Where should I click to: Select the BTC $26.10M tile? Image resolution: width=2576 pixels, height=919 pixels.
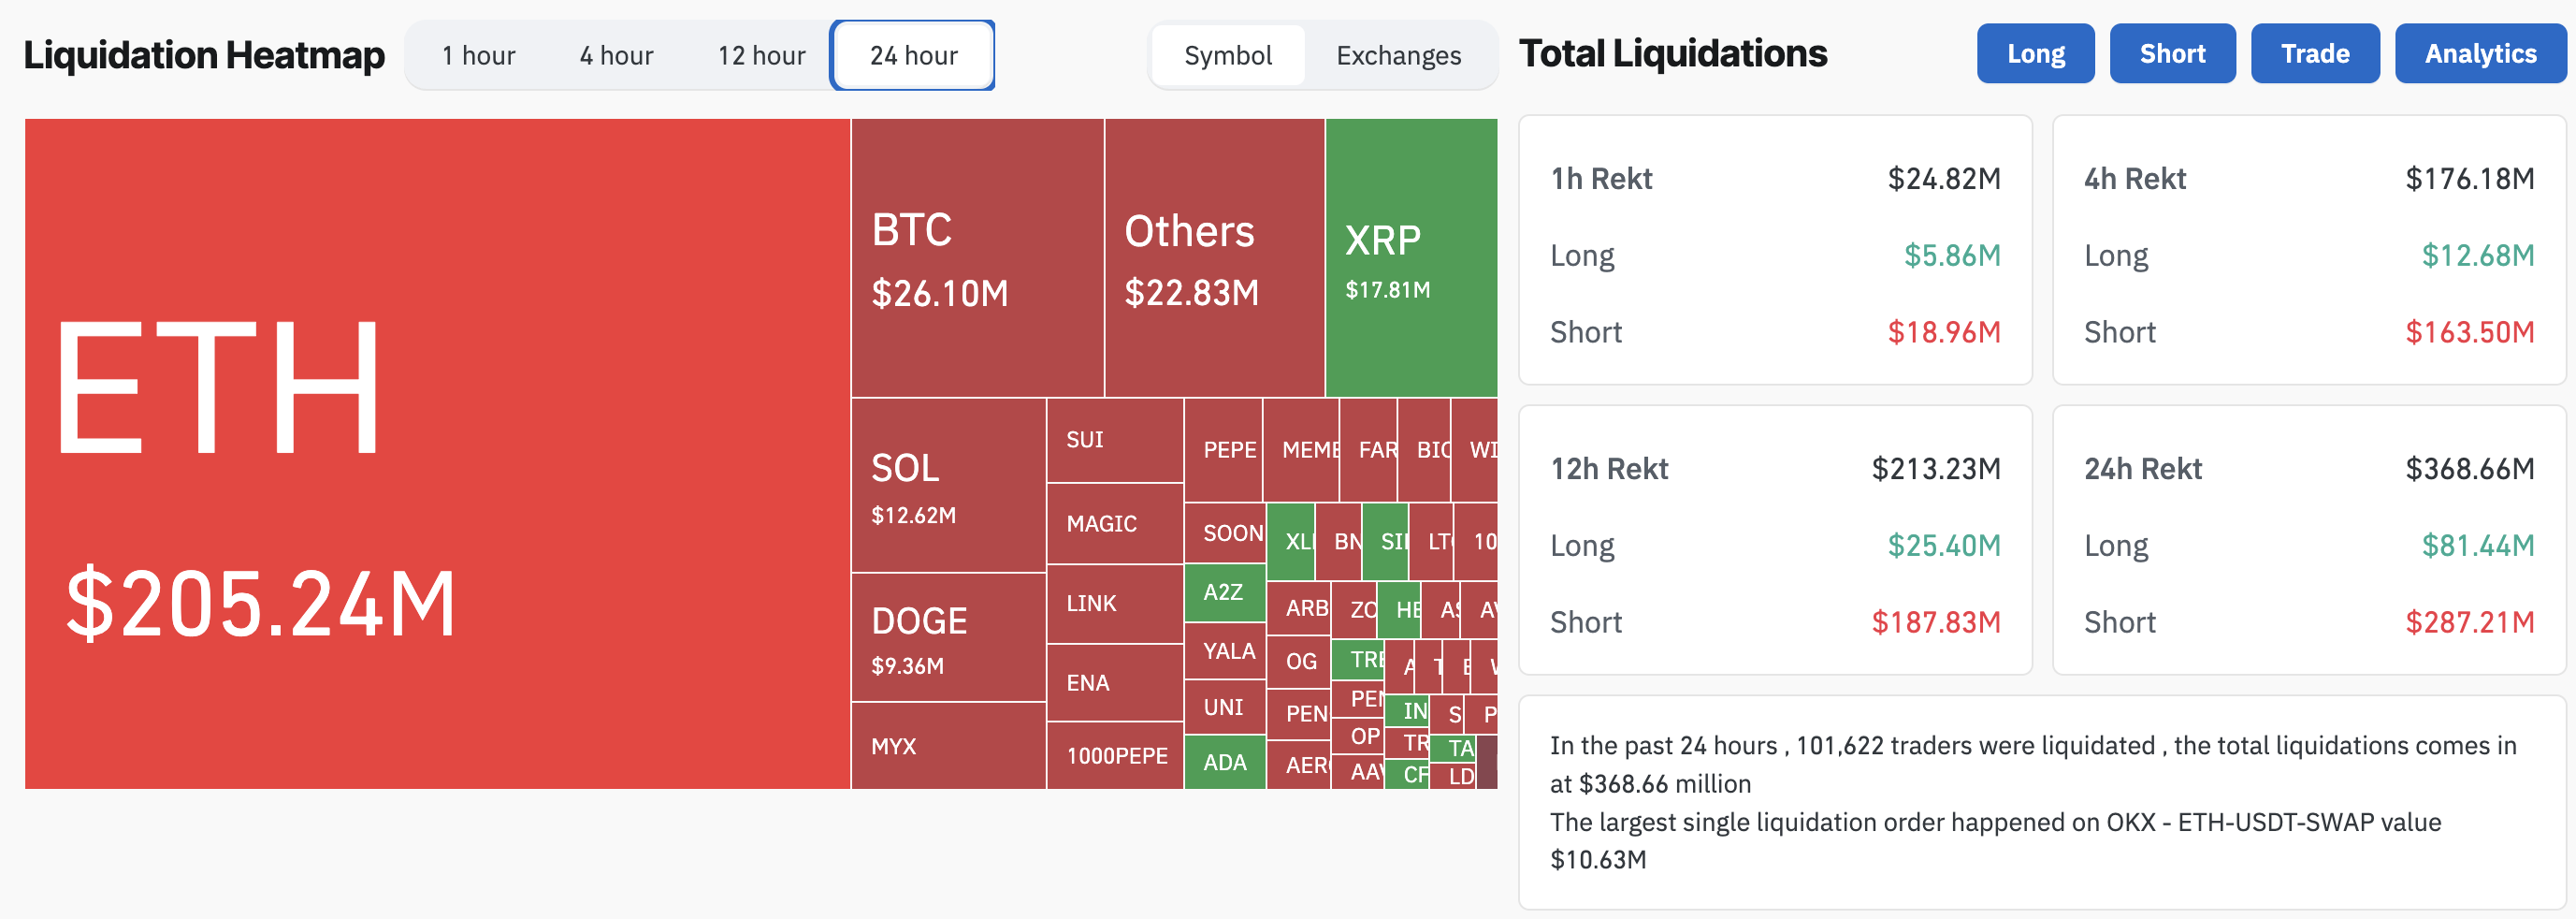[977, 258]
